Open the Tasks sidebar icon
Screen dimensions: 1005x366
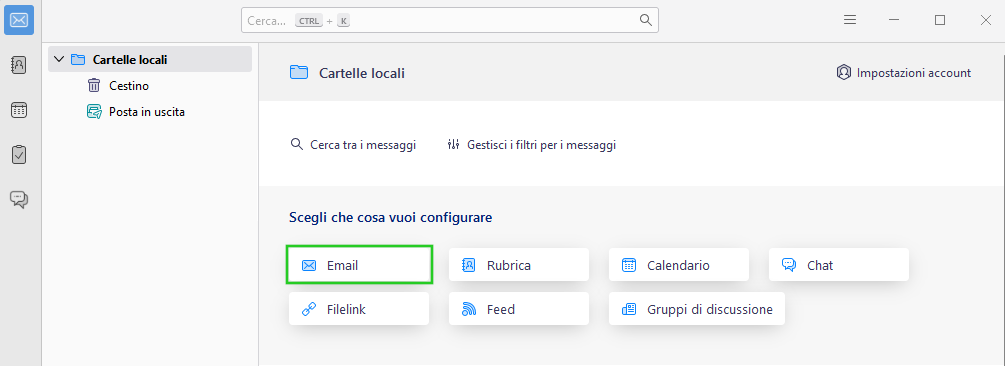coord(19,154)
